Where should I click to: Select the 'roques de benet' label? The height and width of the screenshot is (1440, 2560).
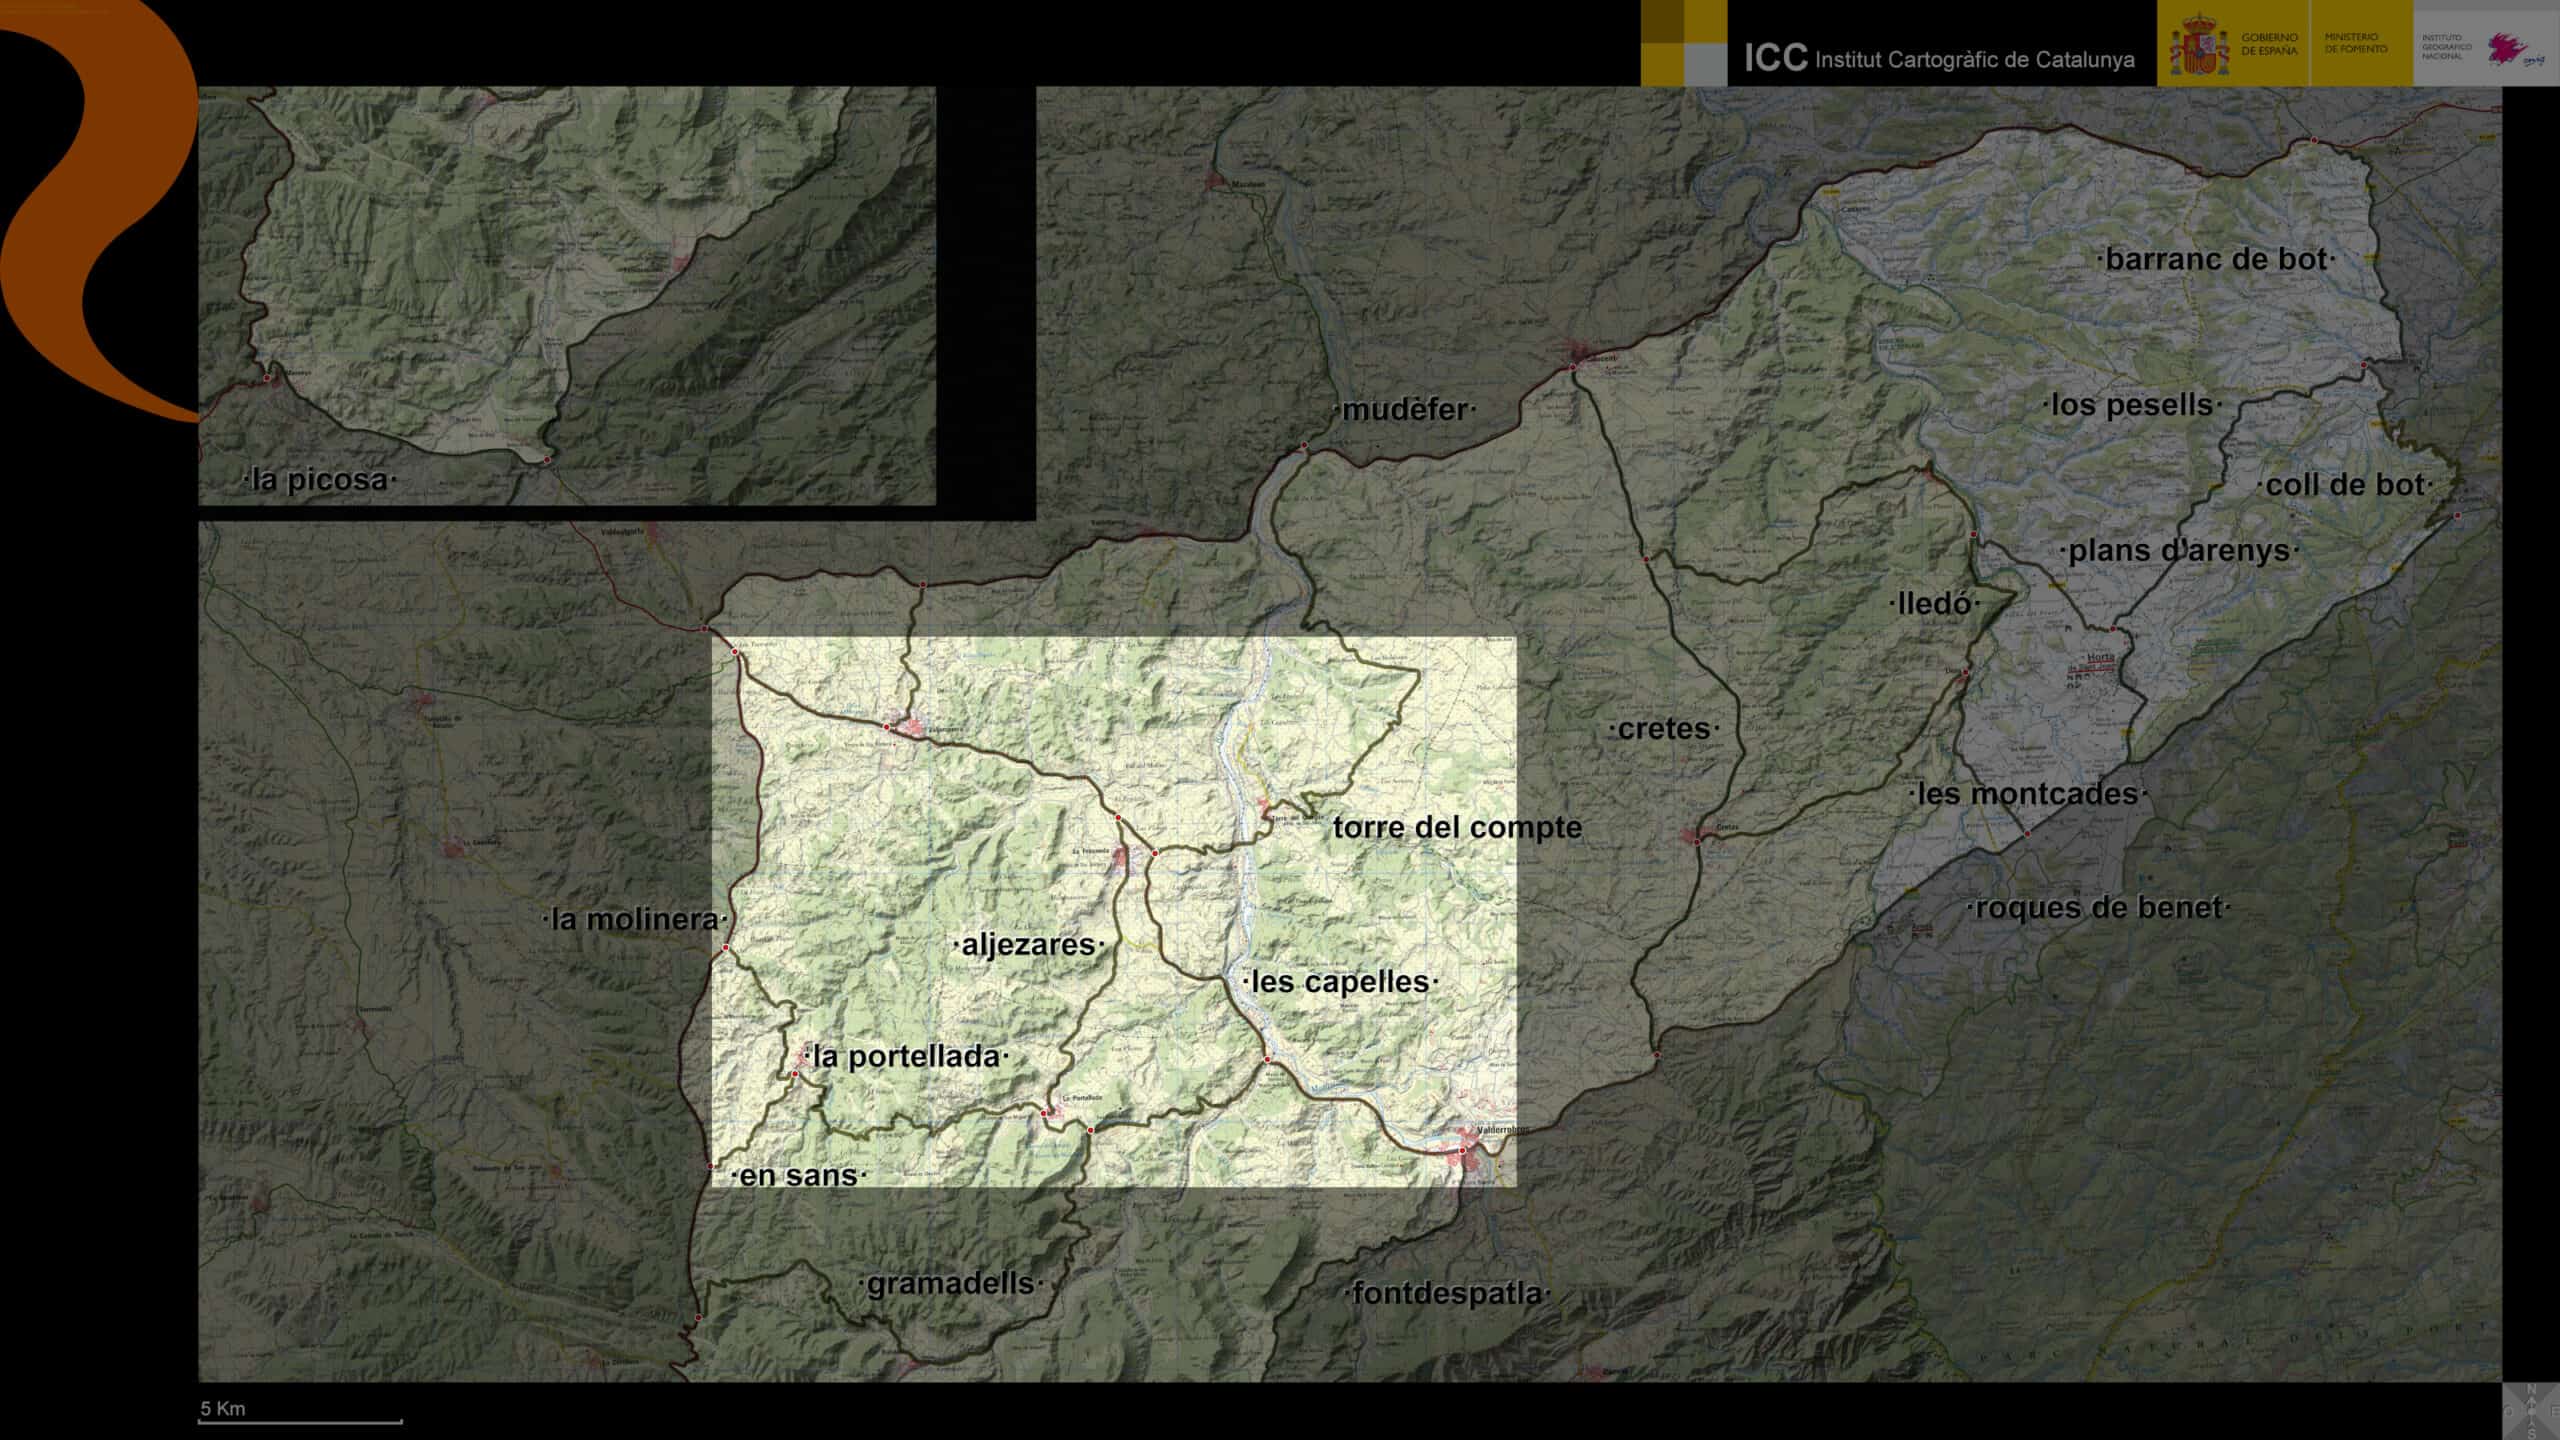click(x=2098, y=908)
